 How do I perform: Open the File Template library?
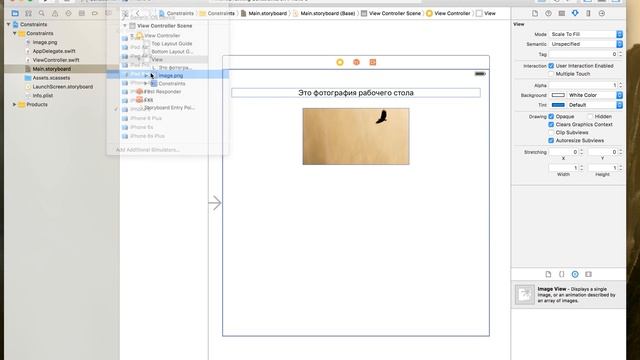tap(548, 274)
